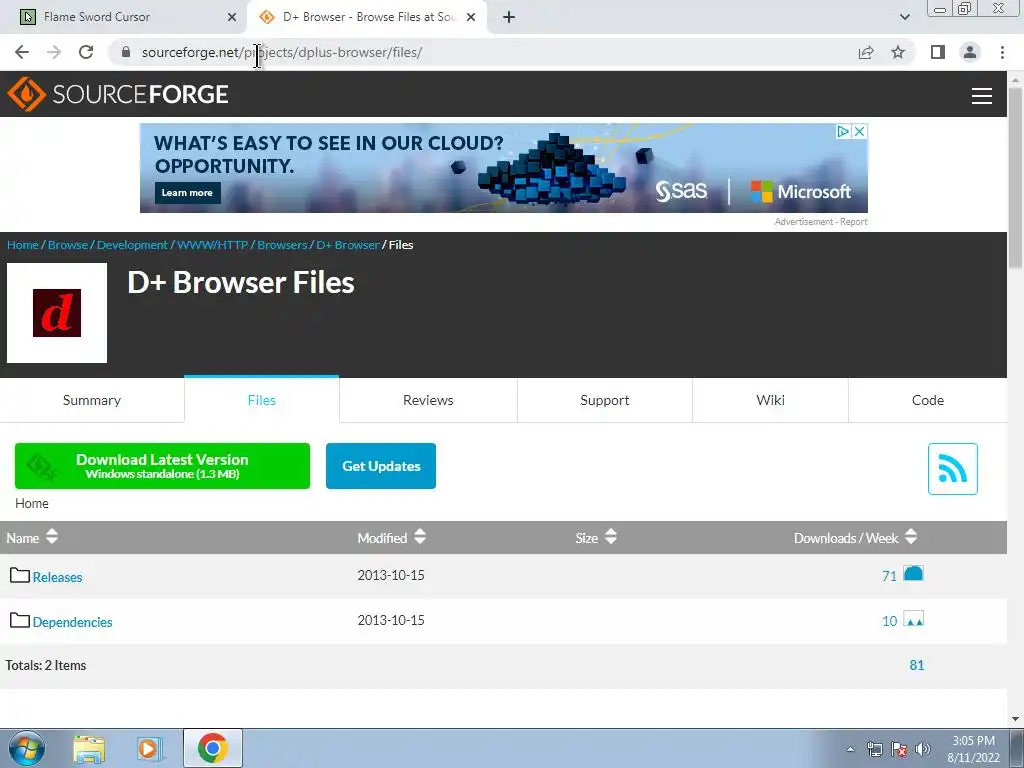Click the page vertical scrollbar thumb
Screen dimensions: 1024x768
point(1016,176)
